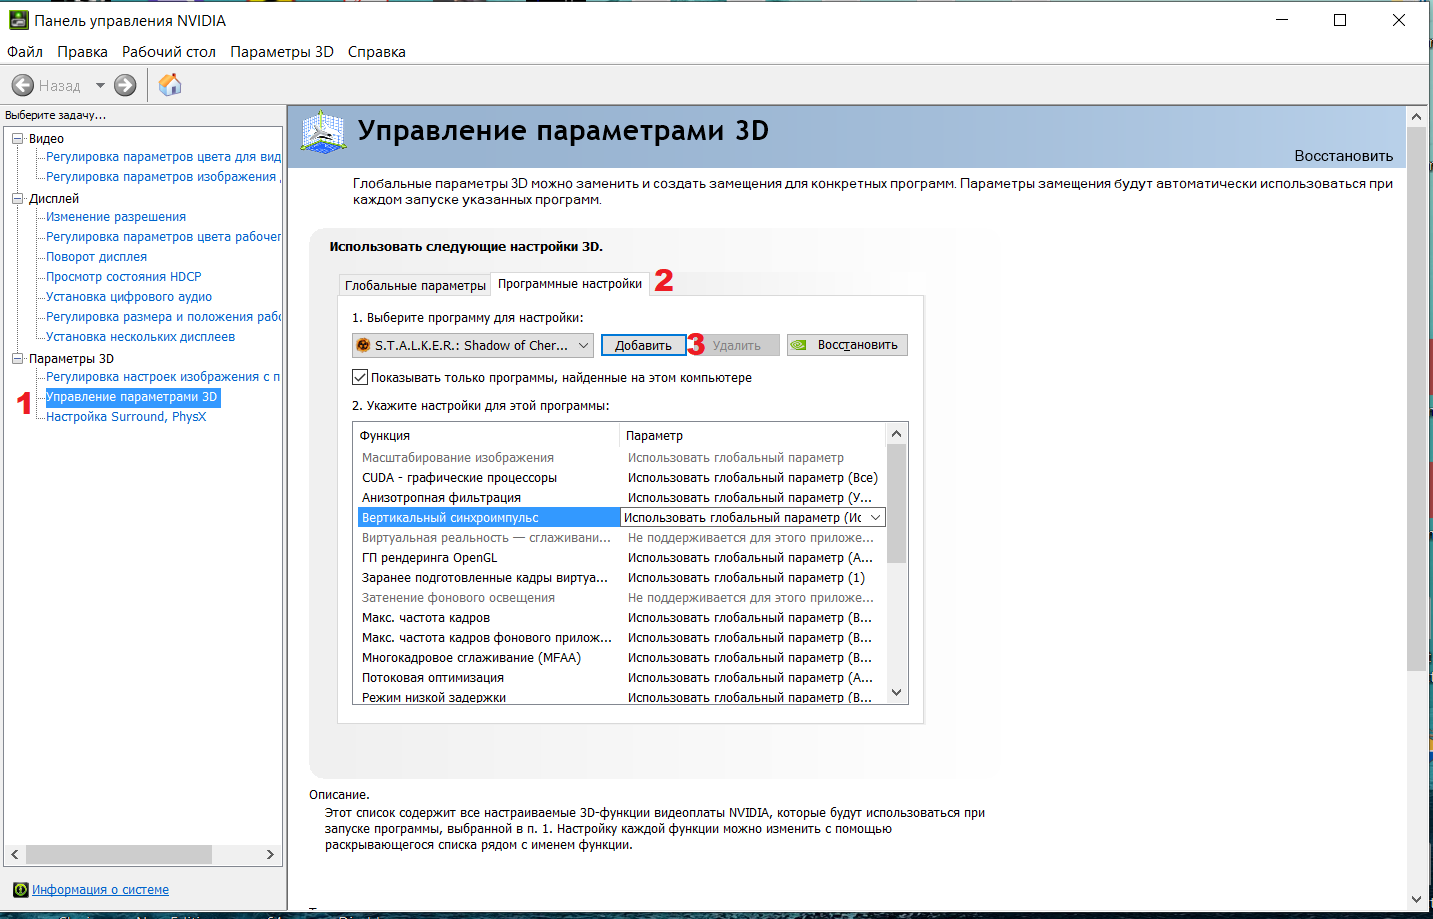This screenshot has height=919, width=1433.
Task: Select the ГП рендеринга OpenGL row
Action: pos(621,558)
